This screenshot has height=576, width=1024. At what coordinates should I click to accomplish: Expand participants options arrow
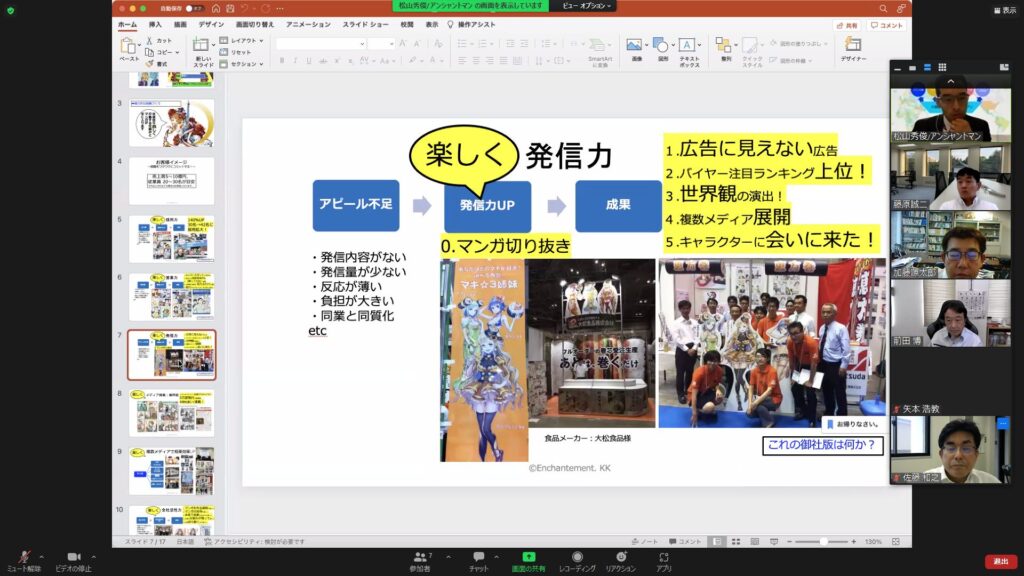[448, 557]
